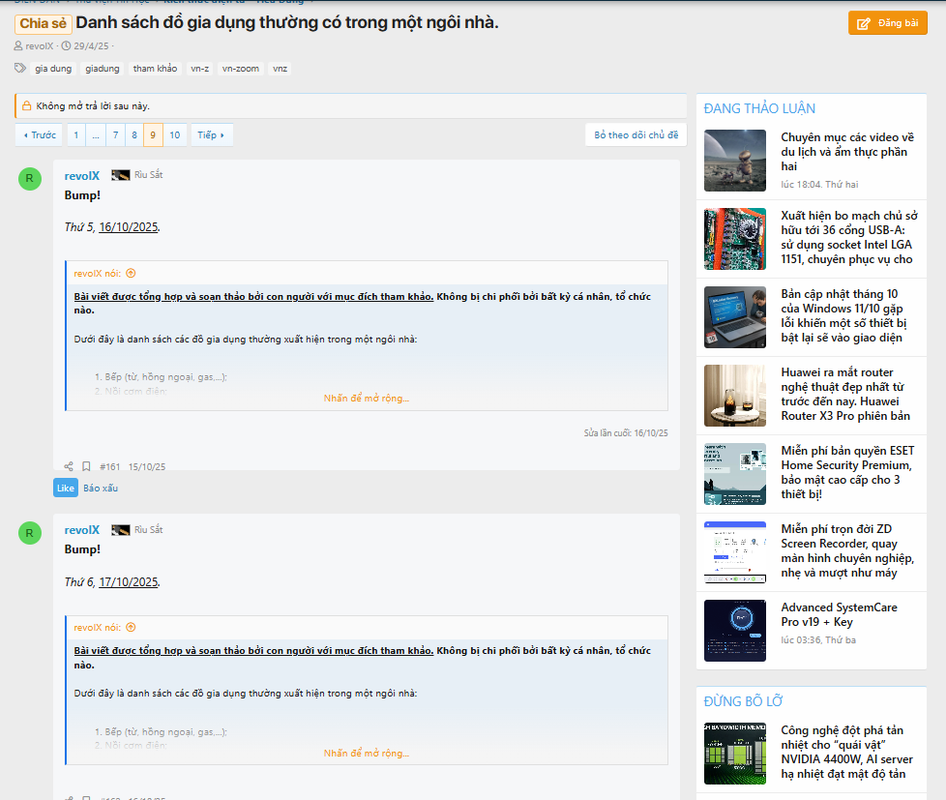Click the 29/4/25 thread date
The height and width of the screenshot is (800, 946).
coord(91,46)
